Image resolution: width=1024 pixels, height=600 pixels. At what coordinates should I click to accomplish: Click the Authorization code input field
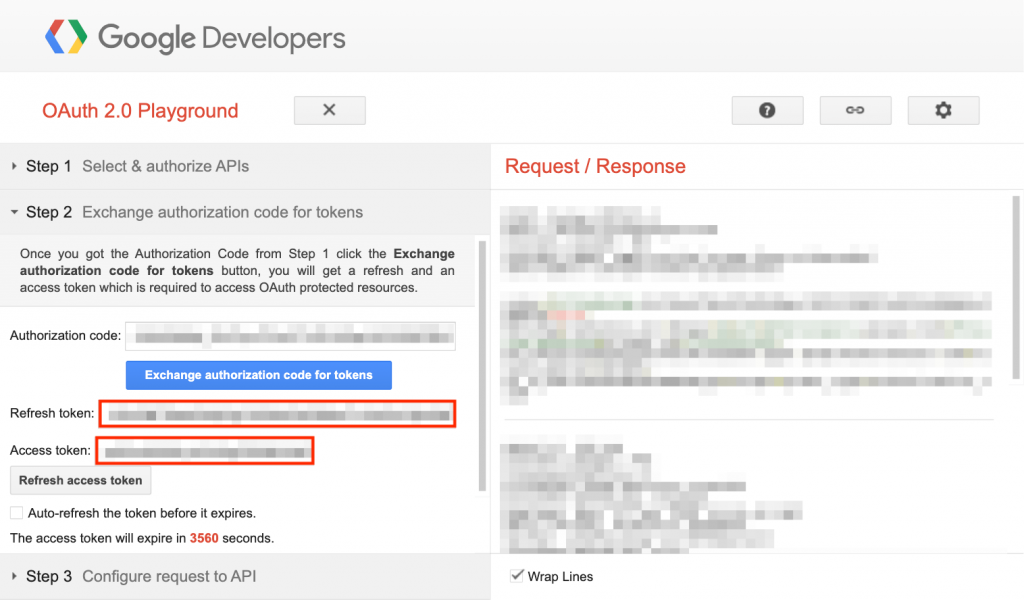(x=291, y=336)
